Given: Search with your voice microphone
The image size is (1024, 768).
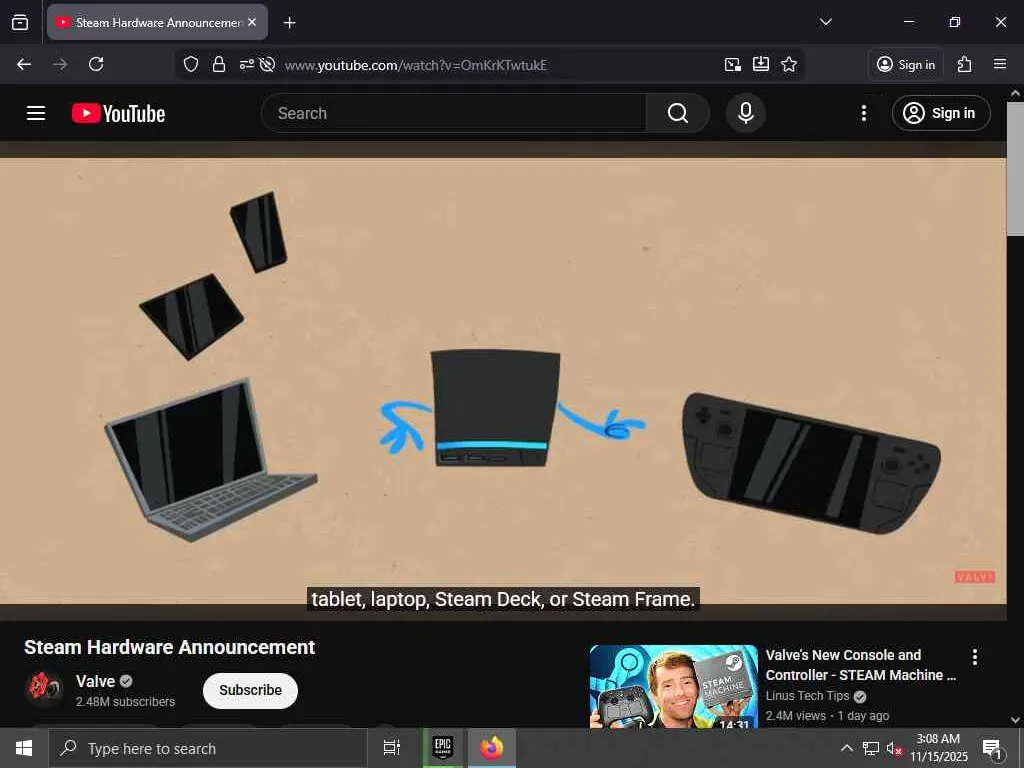Looking at the screenshot, I should pos(746,113).
